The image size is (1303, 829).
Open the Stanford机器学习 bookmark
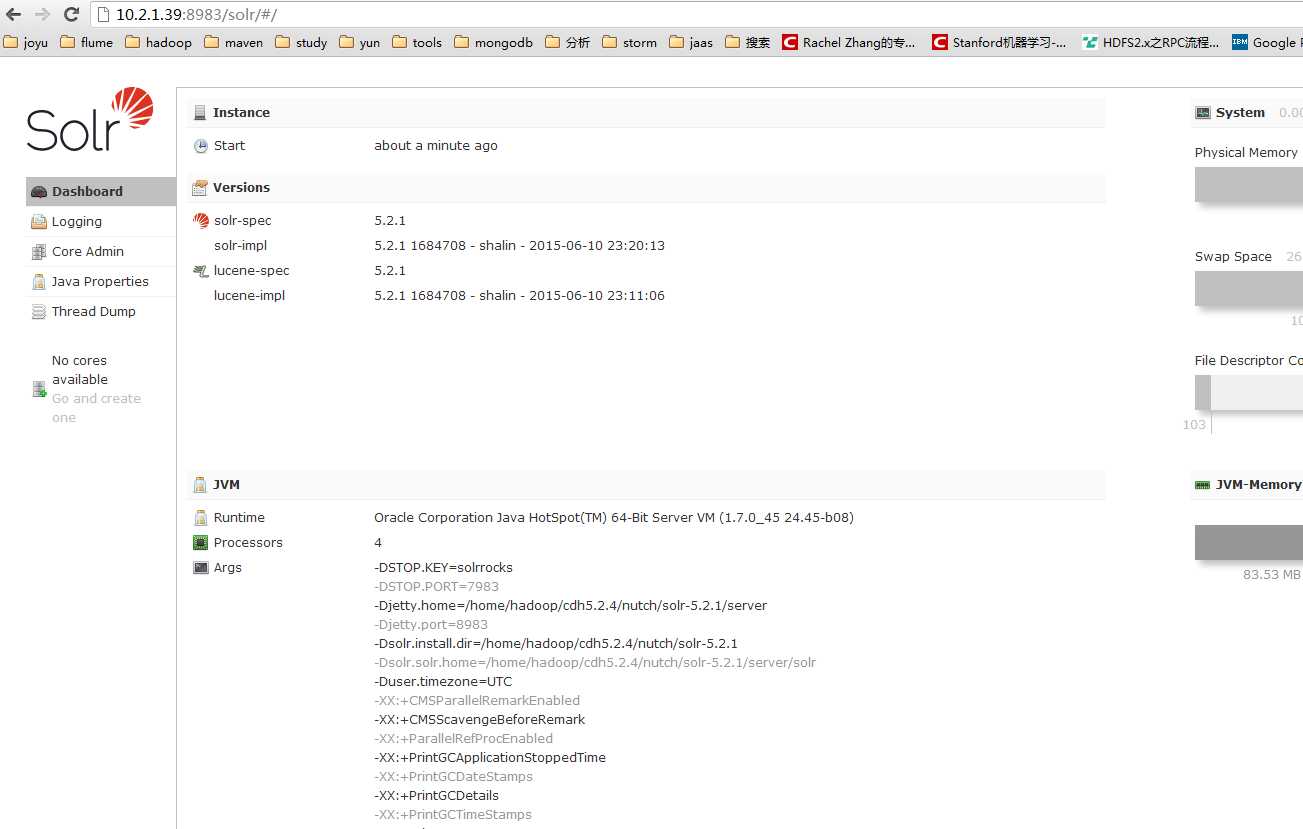pos(1000,42)
